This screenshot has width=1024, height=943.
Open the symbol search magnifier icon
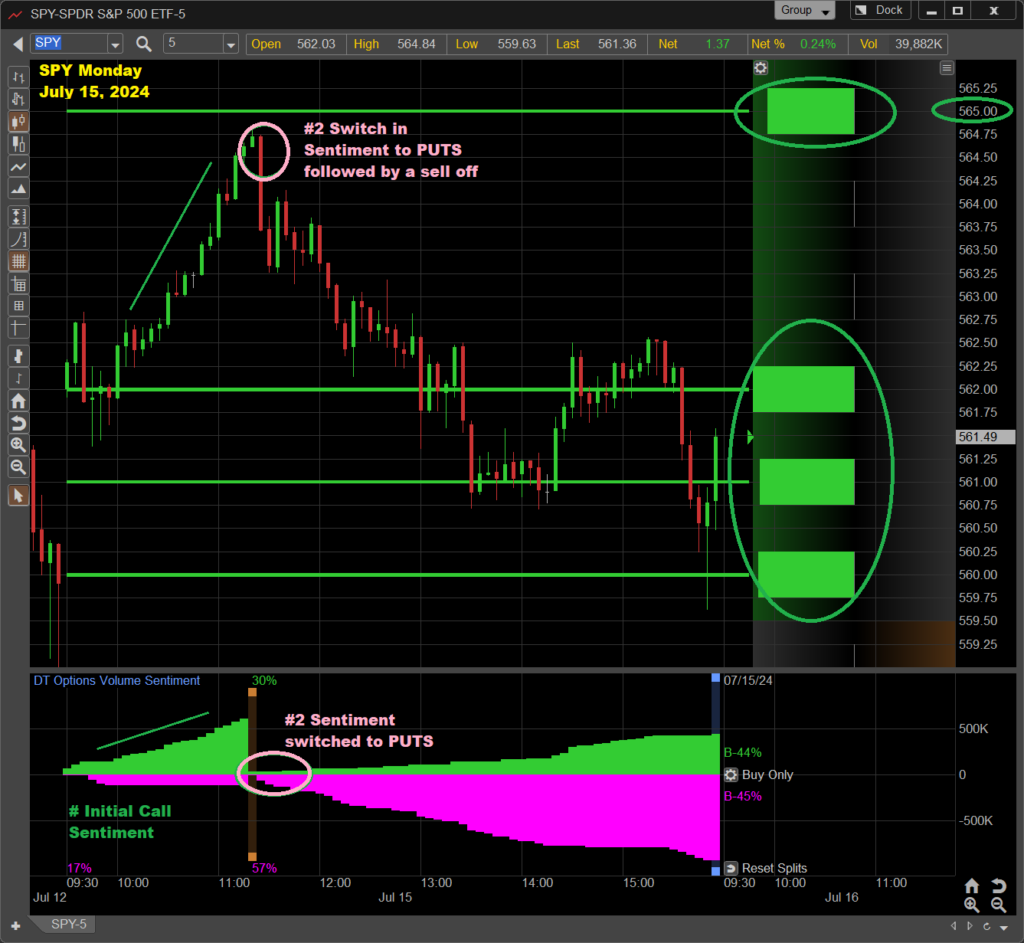[x=143, y=44]
